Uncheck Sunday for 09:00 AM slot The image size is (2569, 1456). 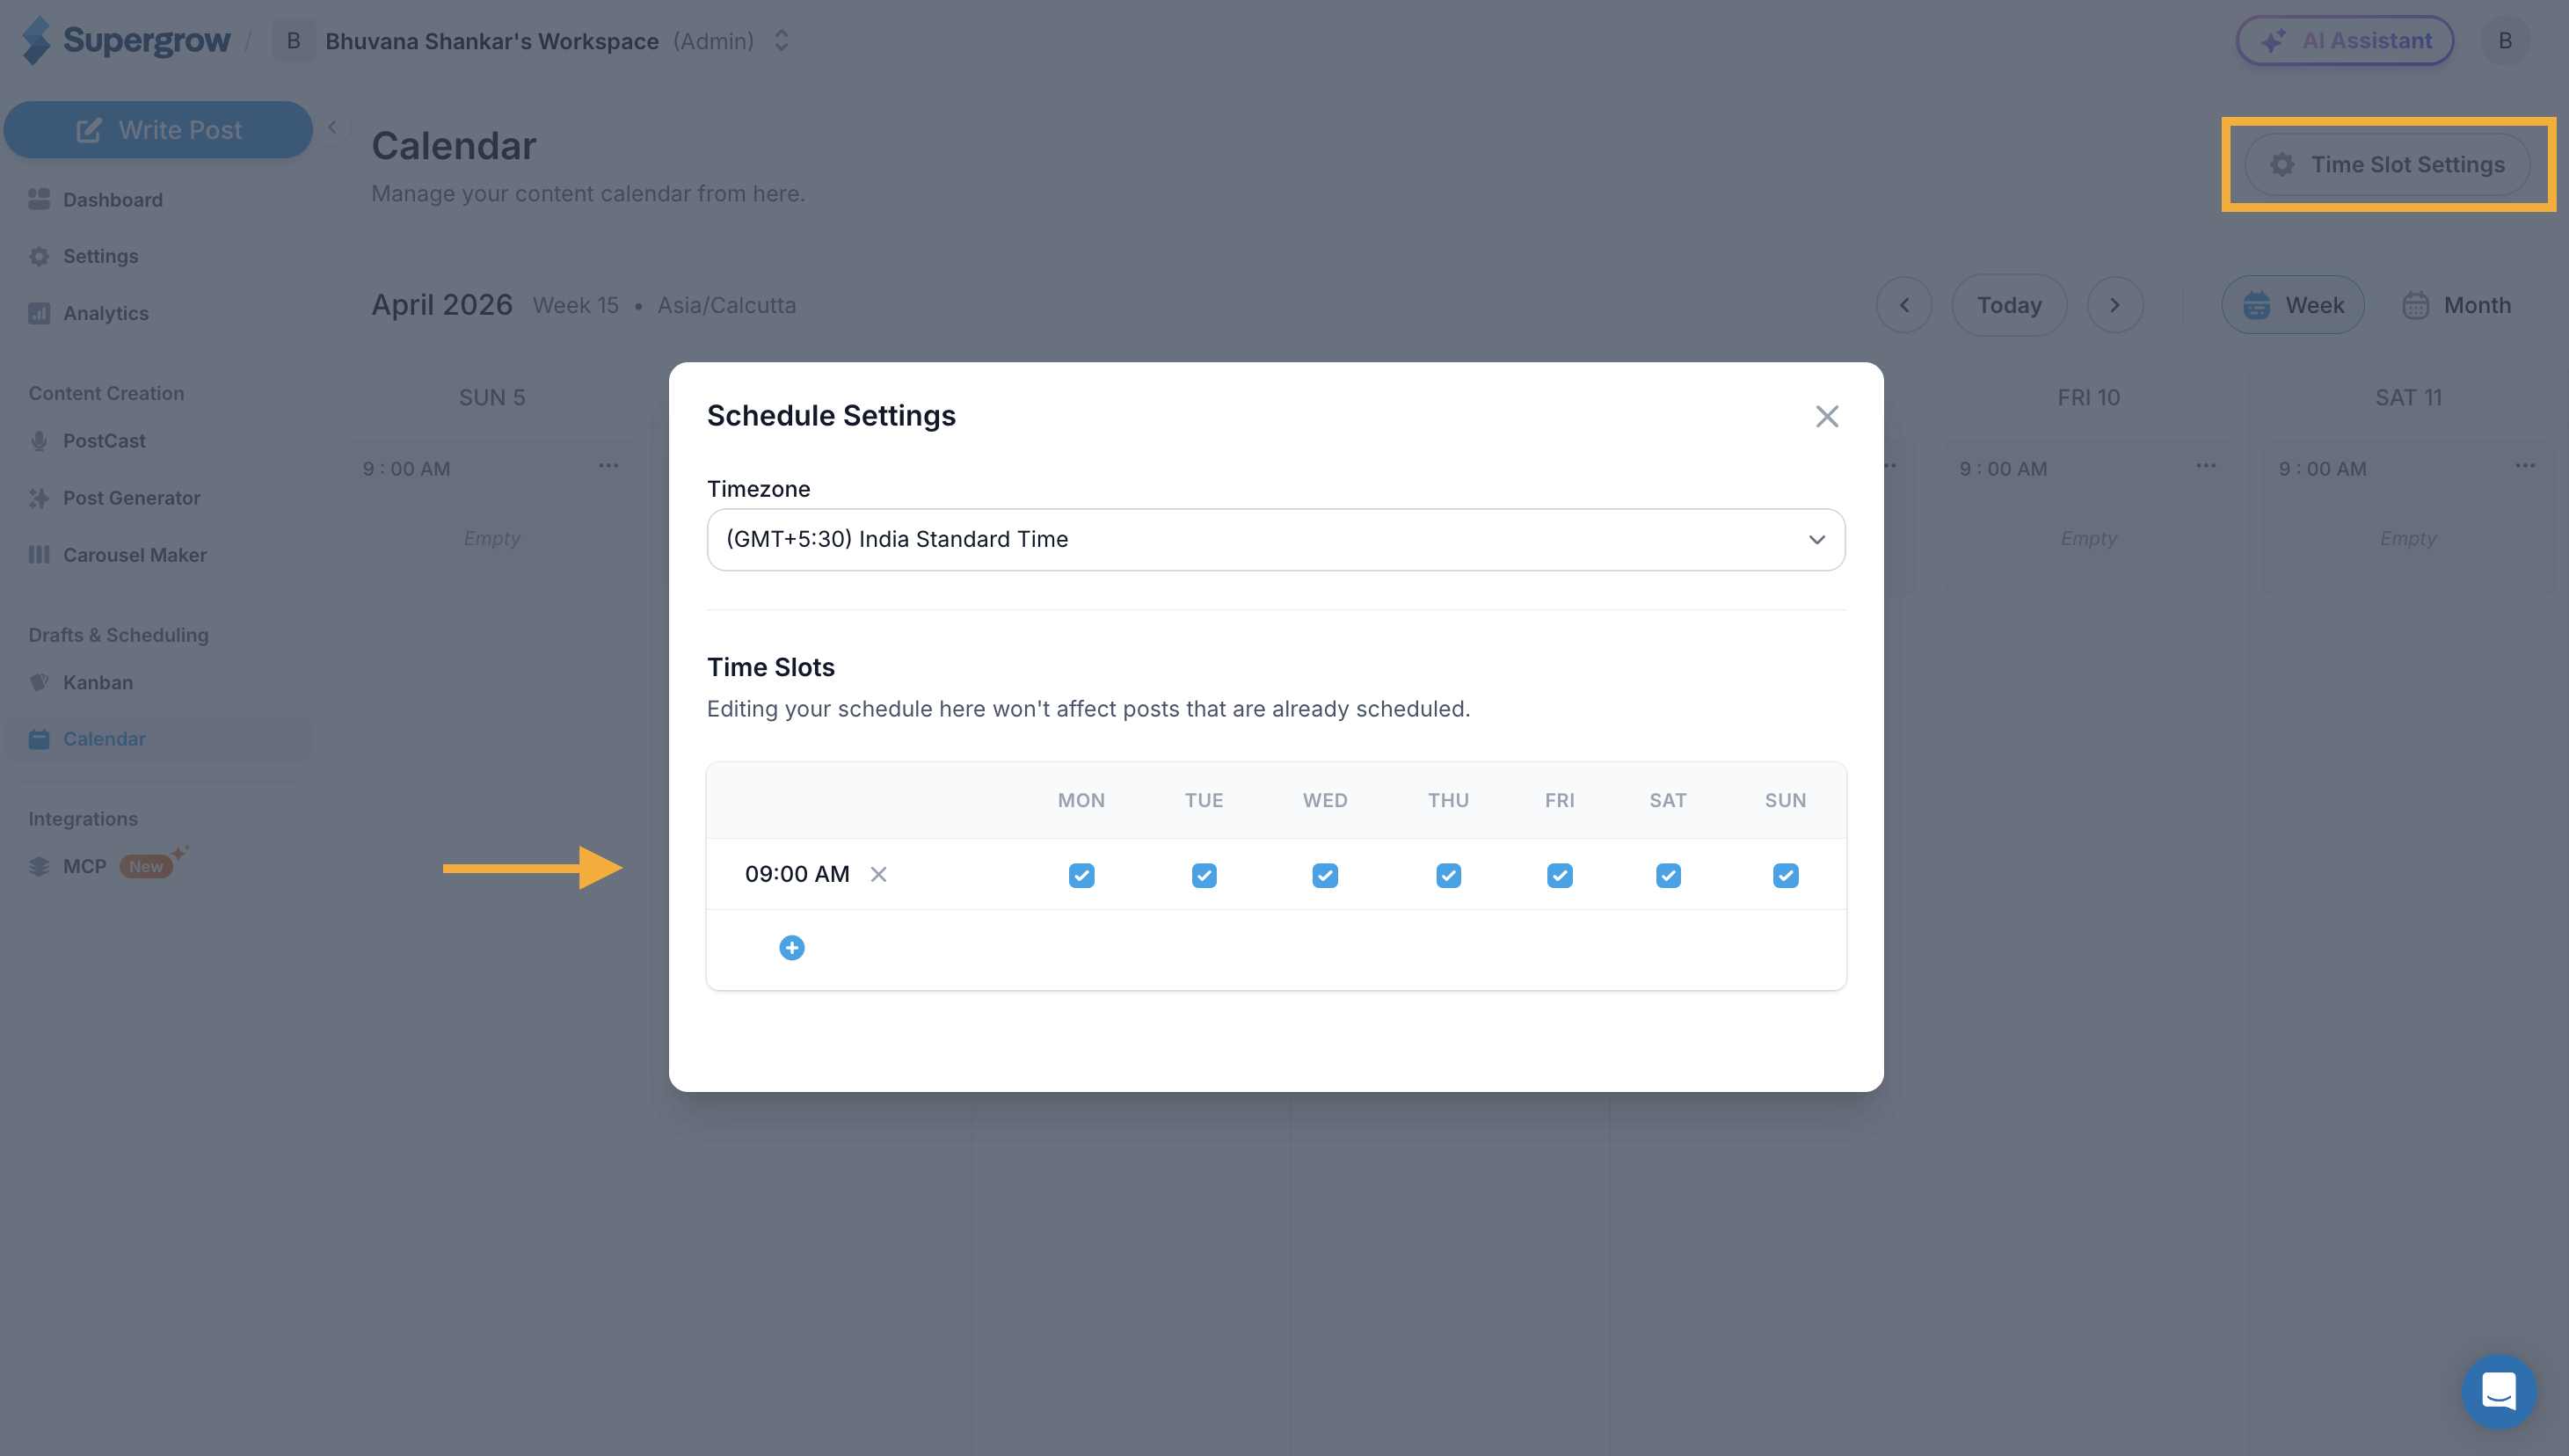click(x=1785, y=875)
